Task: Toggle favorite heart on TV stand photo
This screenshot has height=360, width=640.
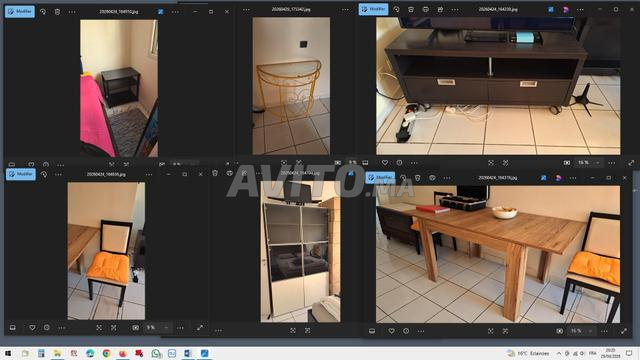Action: tap(385, 162)
